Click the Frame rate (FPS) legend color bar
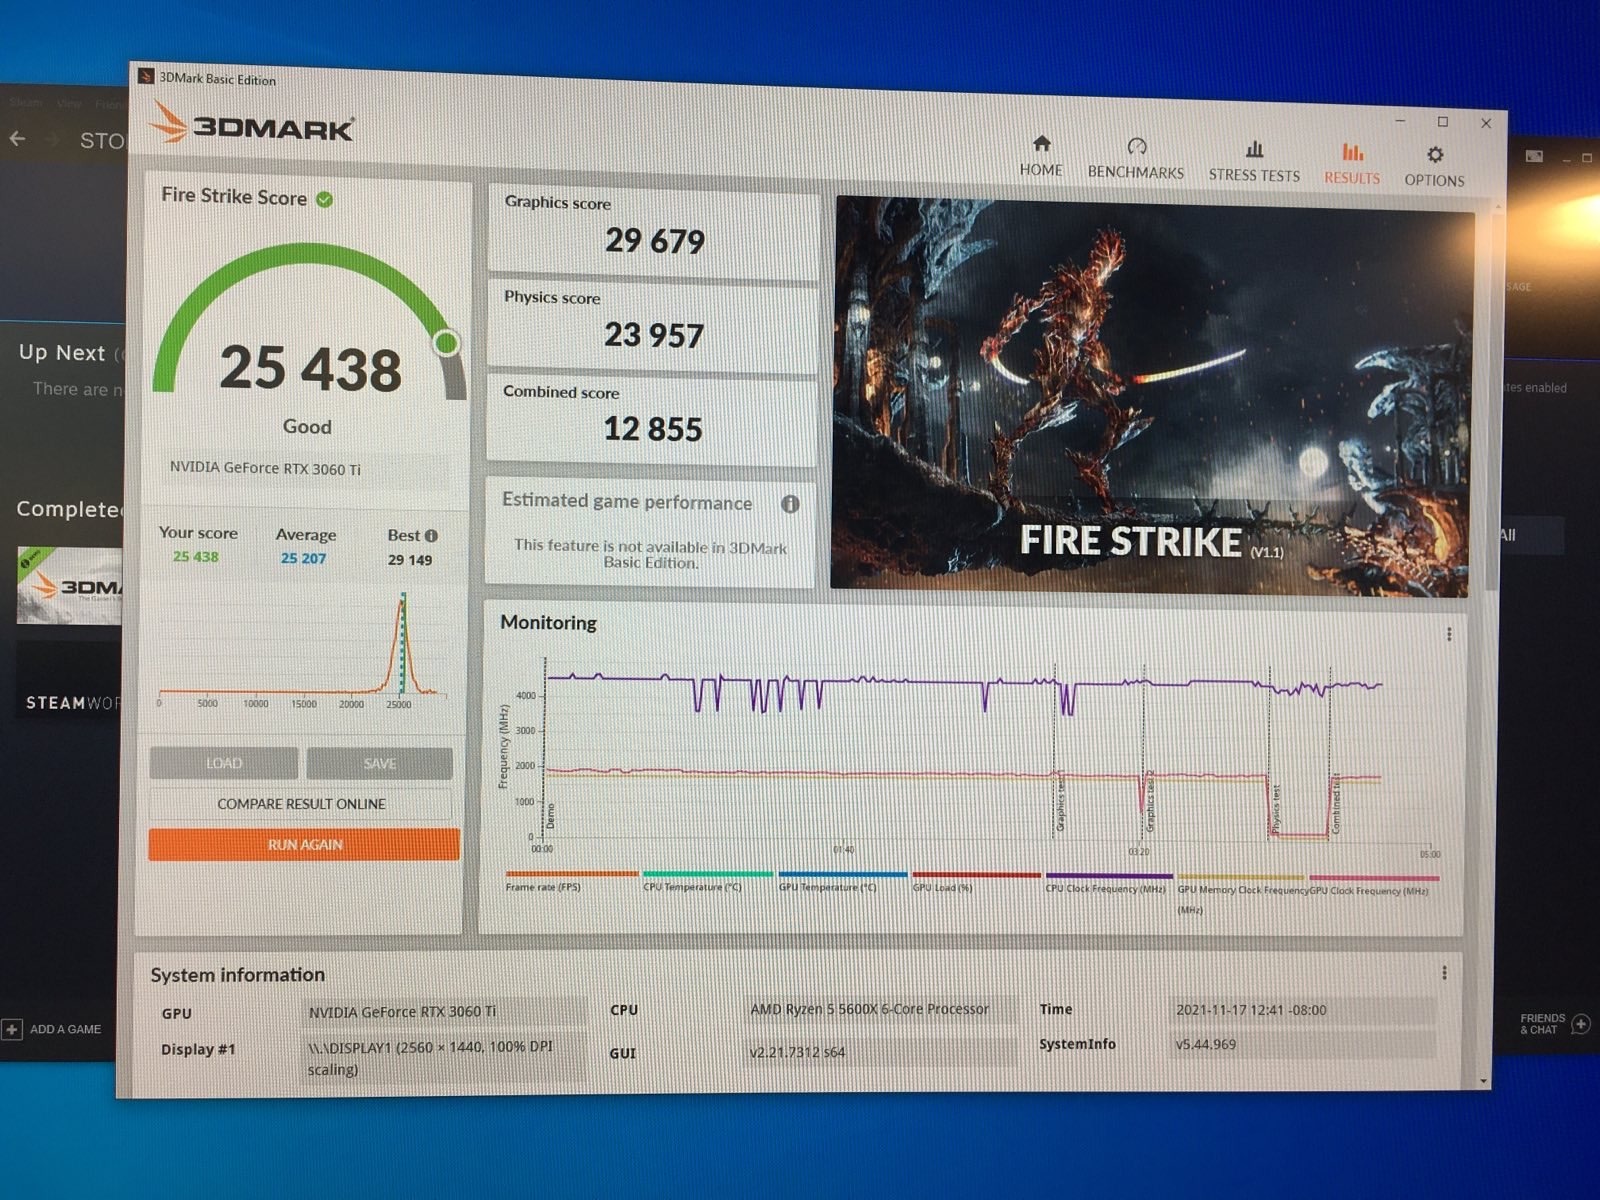Screen dimensions: 1600x1200 click(x=572, y=873)
